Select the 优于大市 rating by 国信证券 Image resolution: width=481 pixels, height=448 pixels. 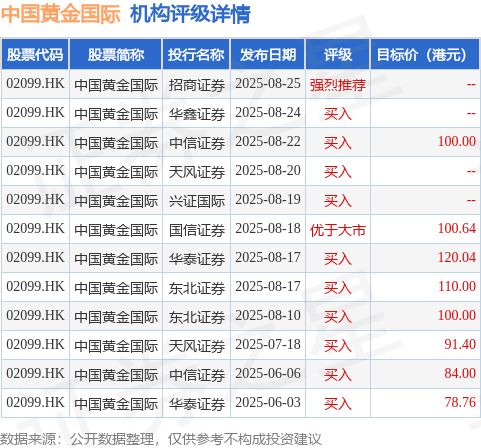[338, 230]
